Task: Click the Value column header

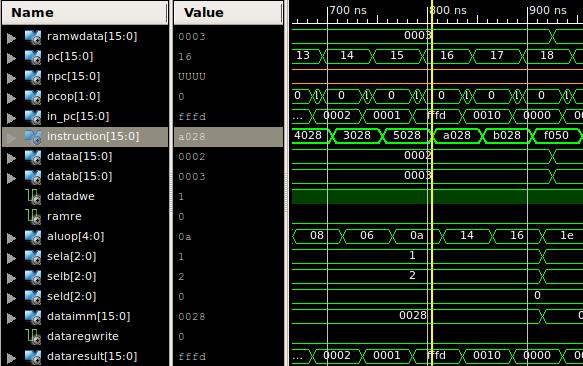Action: 228,13
